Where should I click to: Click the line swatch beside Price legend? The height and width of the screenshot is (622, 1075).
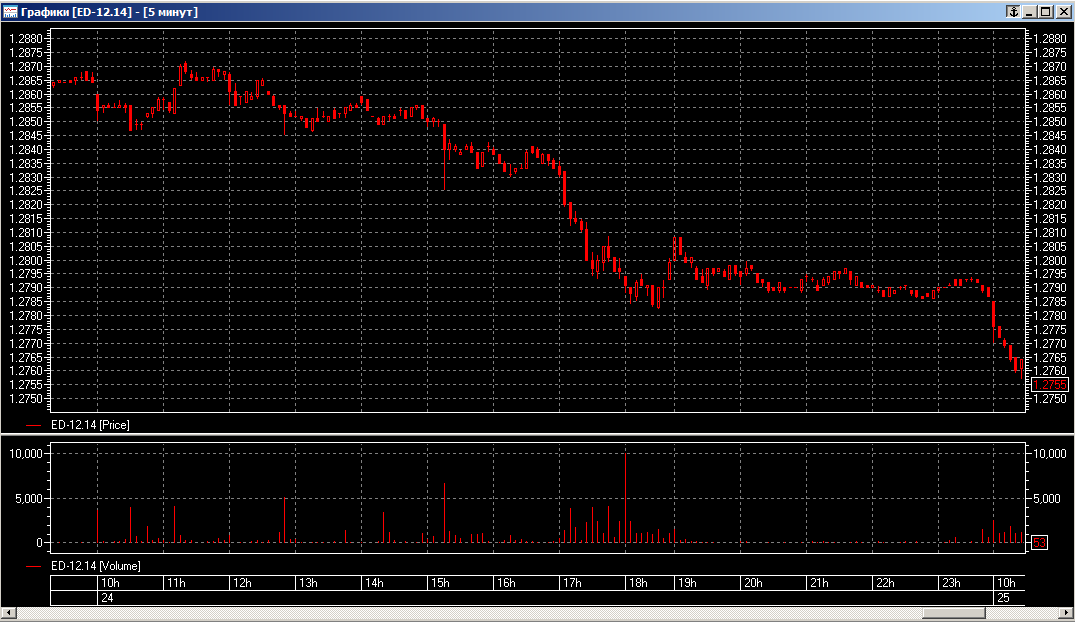click(x=35, y=425)
